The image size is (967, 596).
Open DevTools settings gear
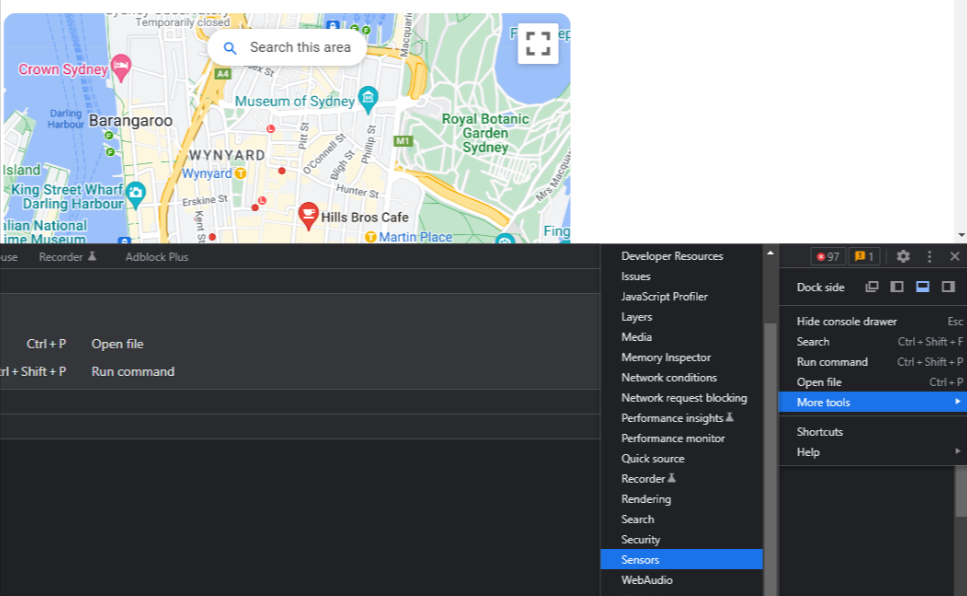[x=903, y=256]
